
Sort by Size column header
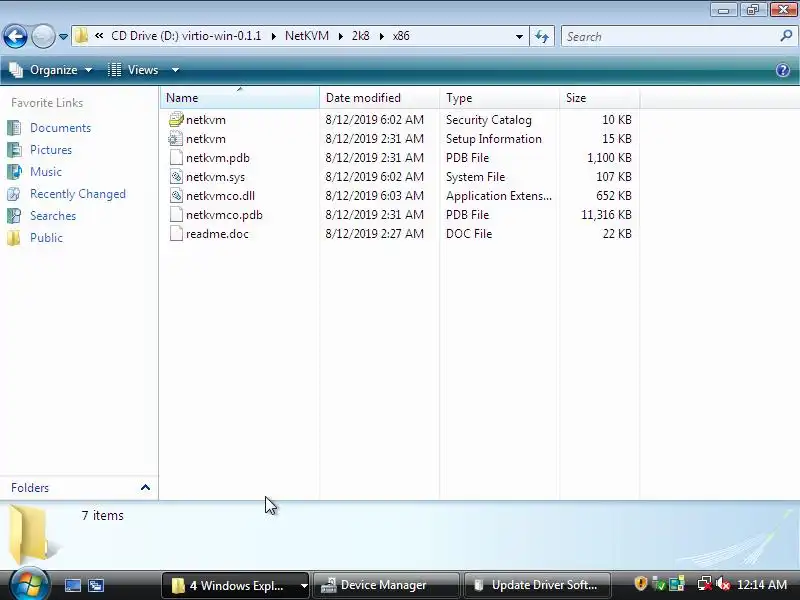[599, 97]
